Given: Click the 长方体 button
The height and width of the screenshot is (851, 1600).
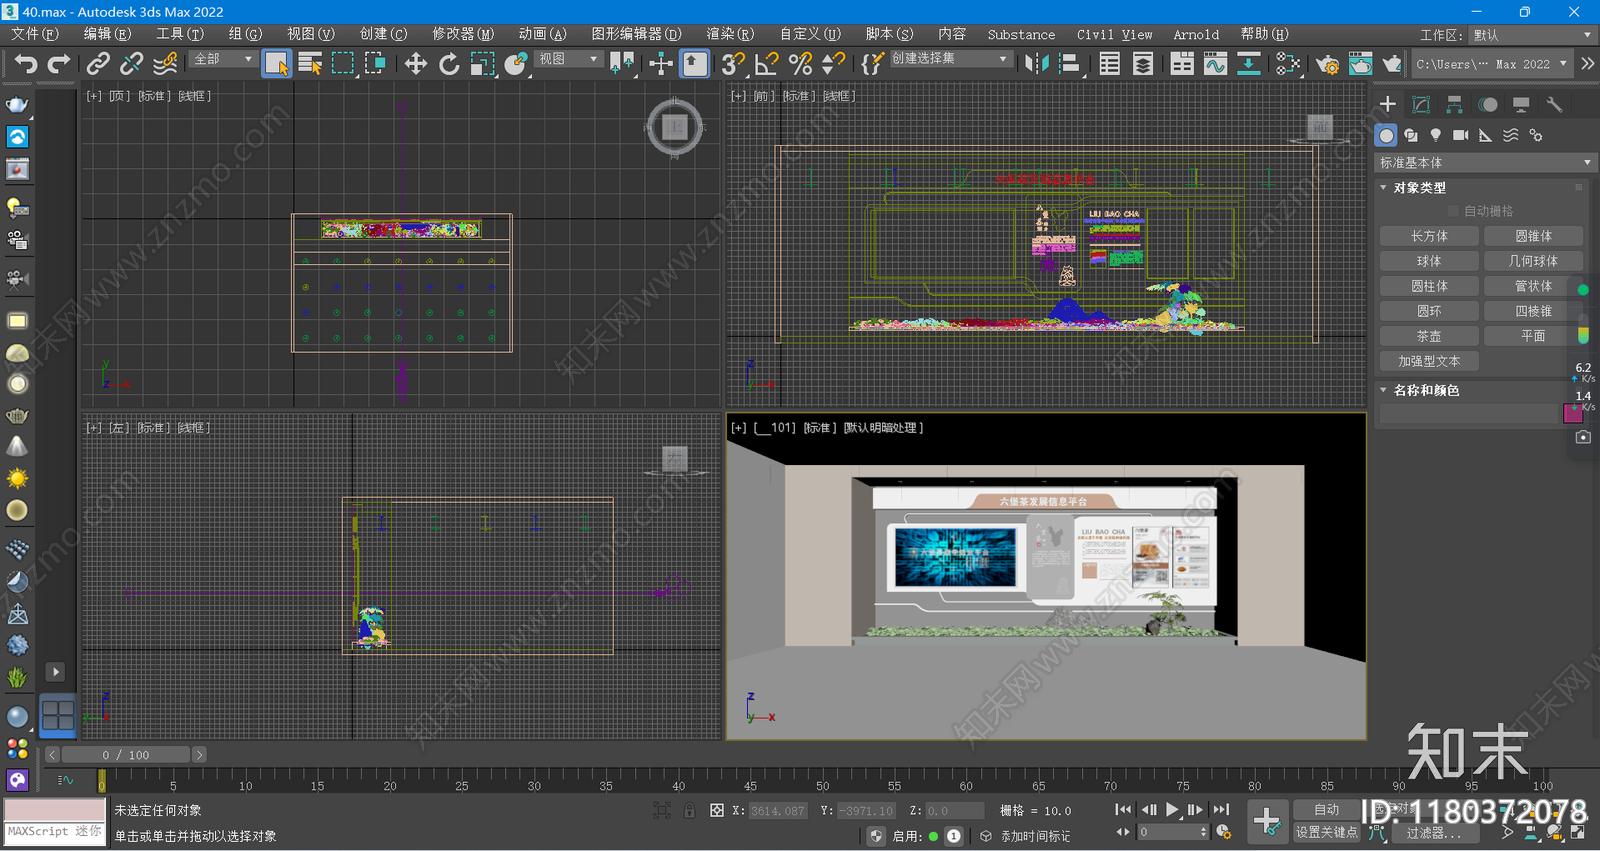Looking at the screenshot, I should [x=1429, y=236].
